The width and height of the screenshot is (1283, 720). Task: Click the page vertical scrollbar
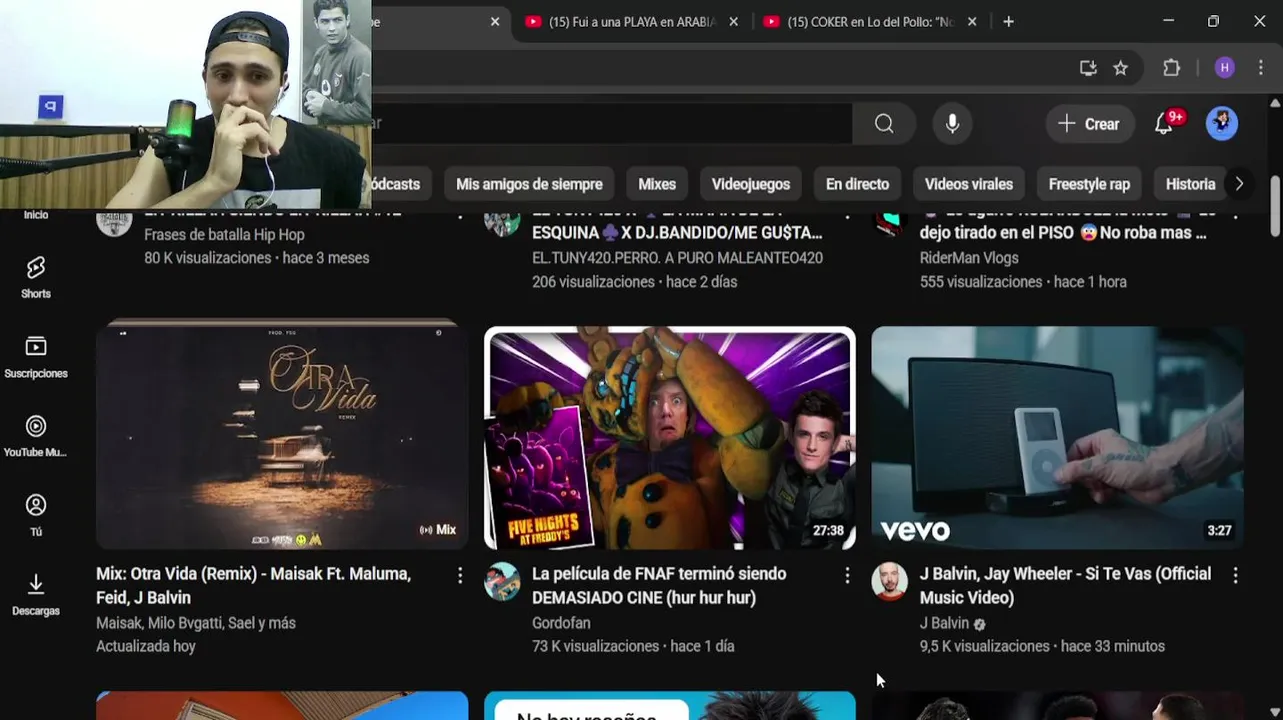pos(1275,208)
